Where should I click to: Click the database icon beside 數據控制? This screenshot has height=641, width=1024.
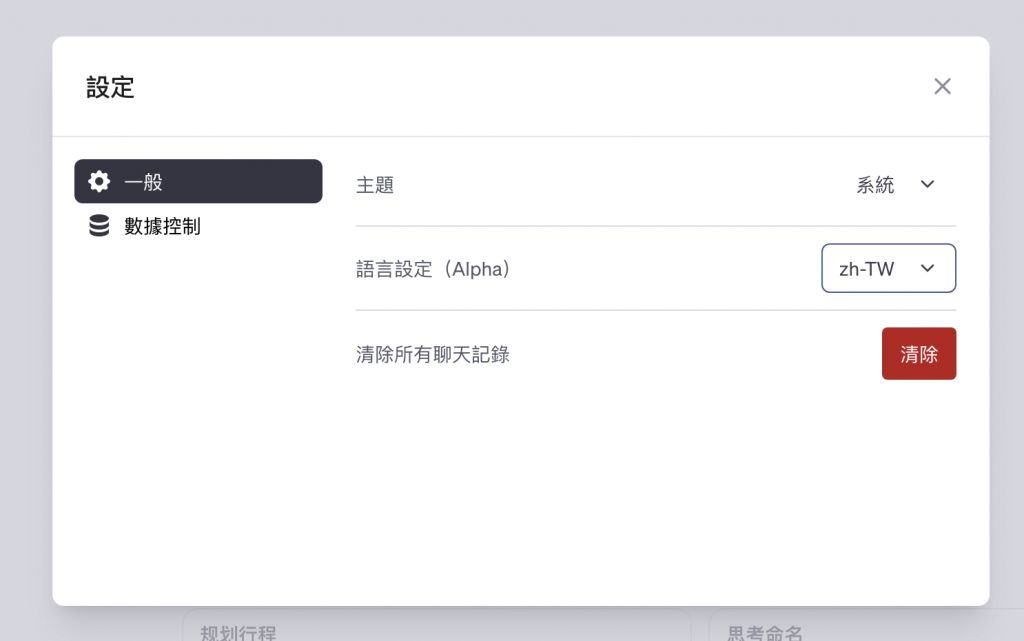point(99,226)
